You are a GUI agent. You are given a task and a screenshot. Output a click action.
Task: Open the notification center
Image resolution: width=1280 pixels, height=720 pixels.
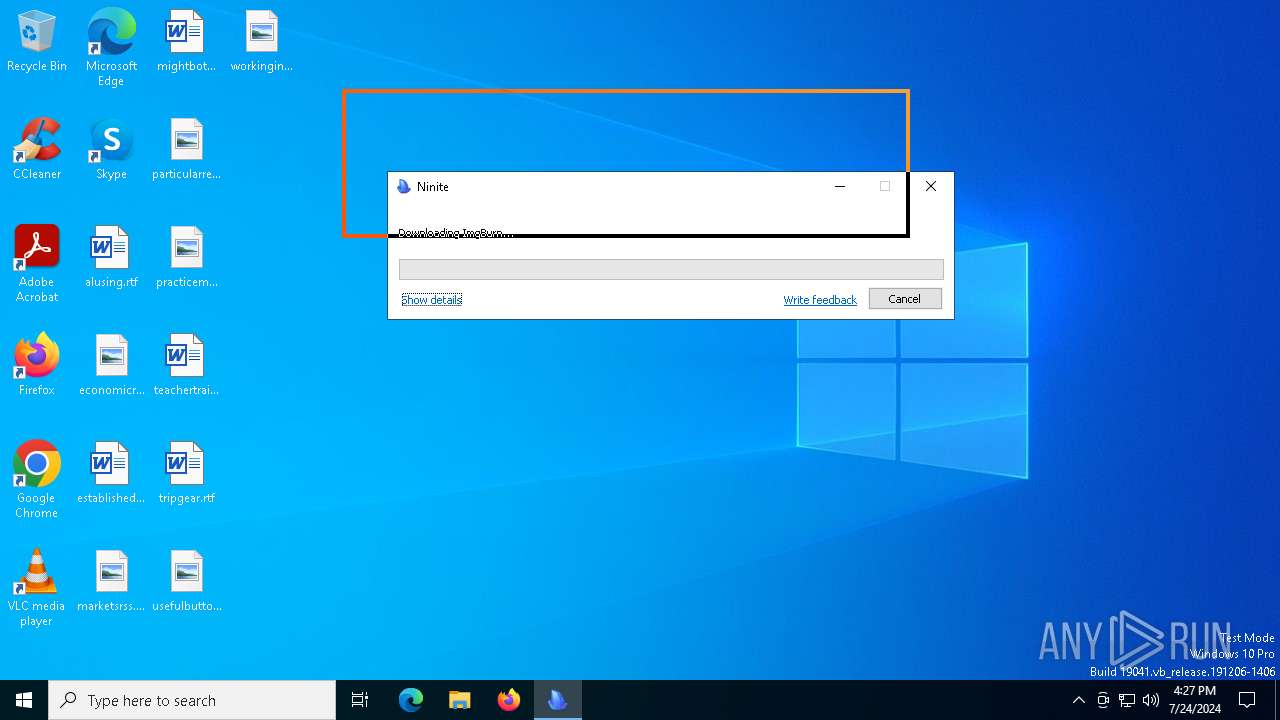[1247, 700]
